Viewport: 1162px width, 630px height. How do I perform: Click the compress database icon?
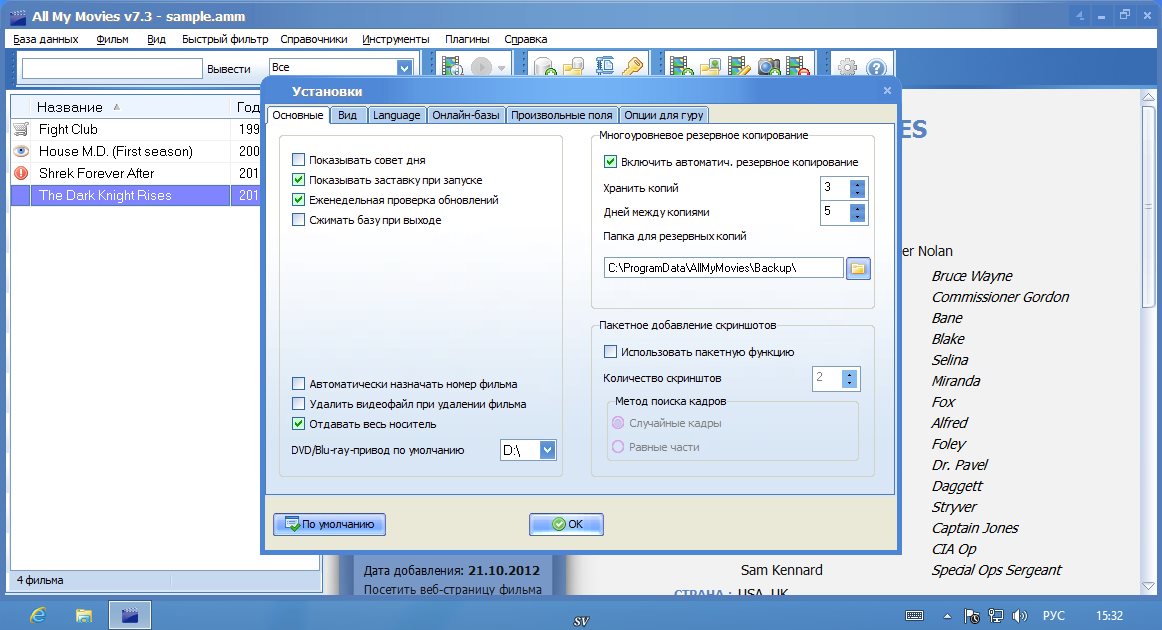(x=604, y=67)
